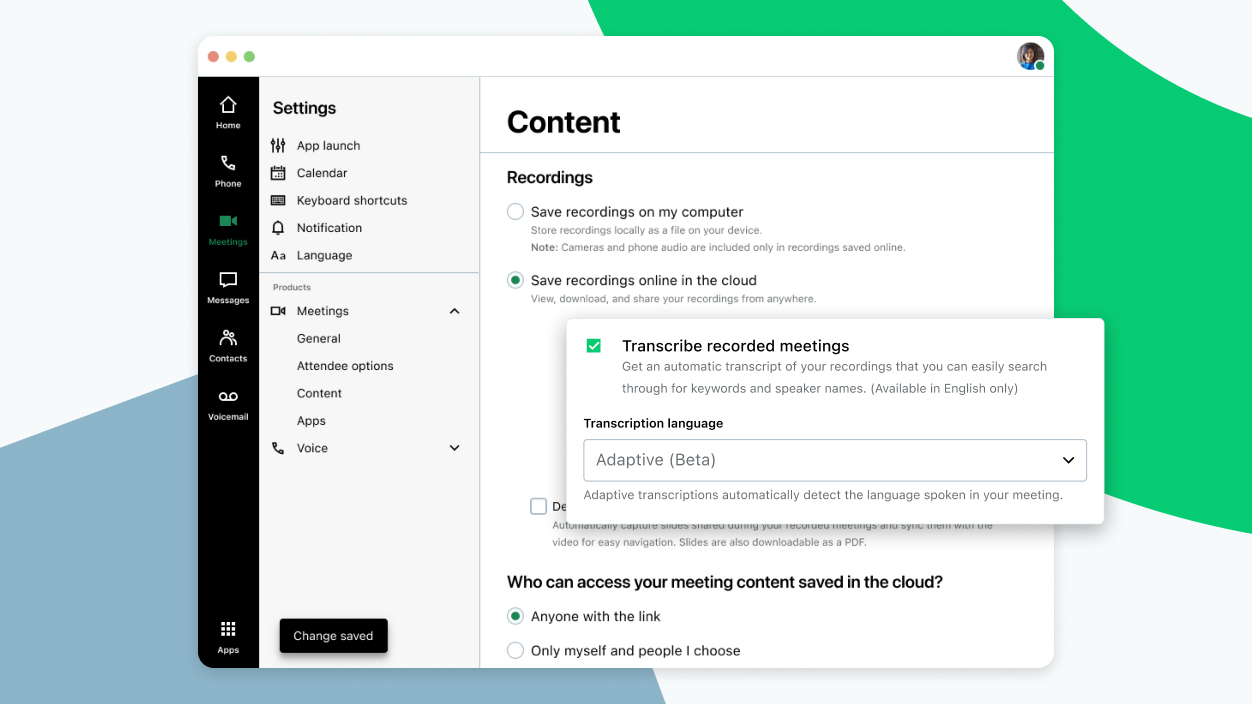Viewport: 1252px width, 704px height.
Task: Select Save recordings on my computer
Action: 515,211
